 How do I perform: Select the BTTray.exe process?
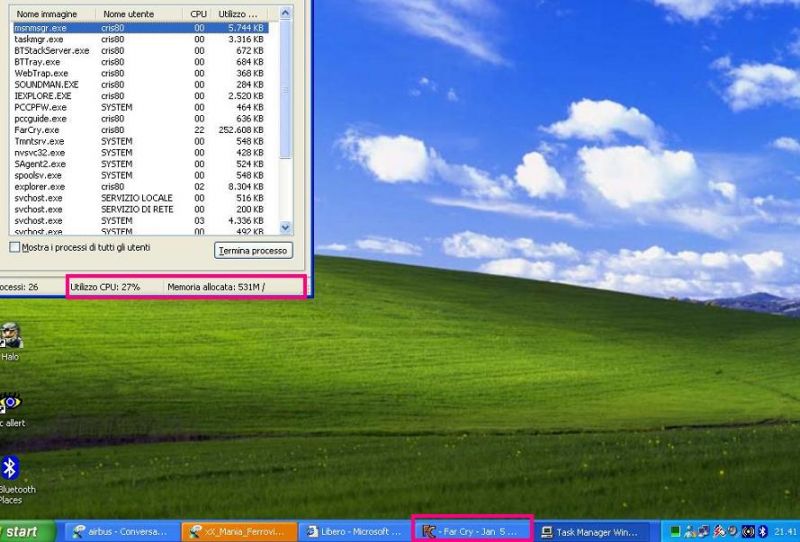coord(140,62)
